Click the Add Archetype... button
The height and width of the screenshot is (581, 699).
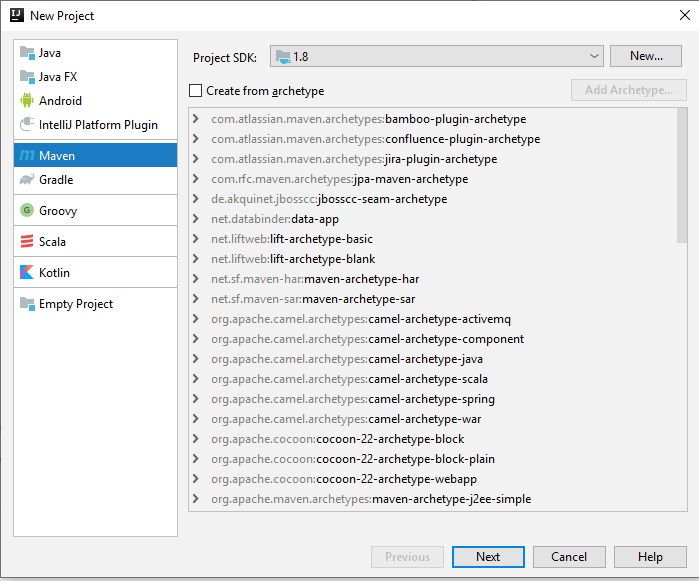point(629,90)
